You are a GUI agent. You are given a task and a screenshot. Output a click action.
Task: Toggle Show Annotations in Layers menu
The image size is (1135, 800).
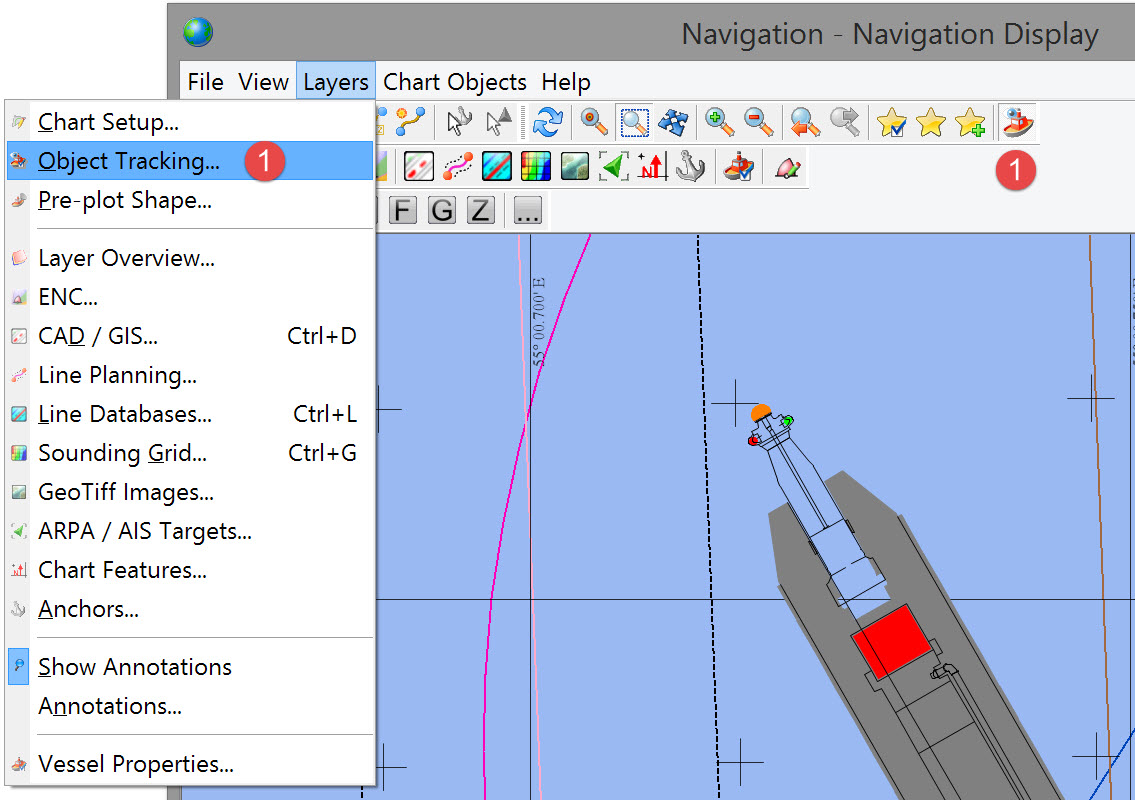[134, 667]
